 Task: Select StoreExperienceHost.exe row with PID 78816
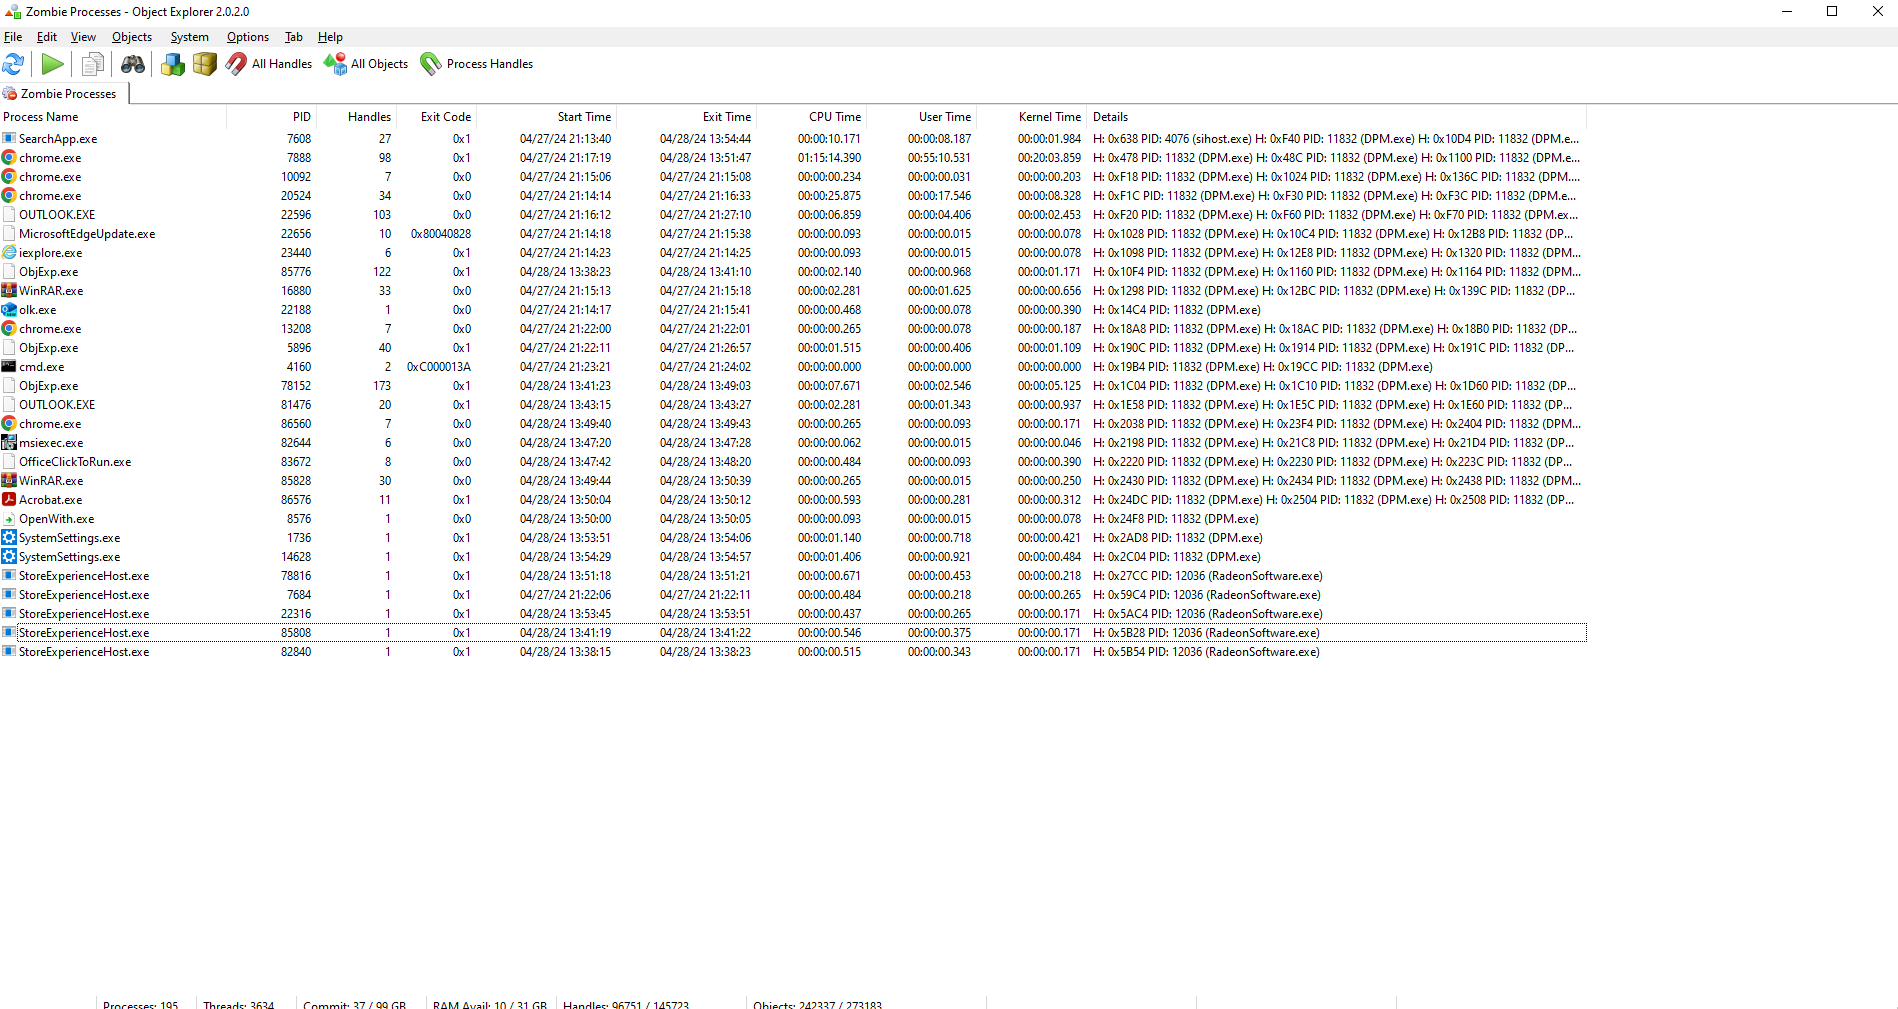click(793, 576)
